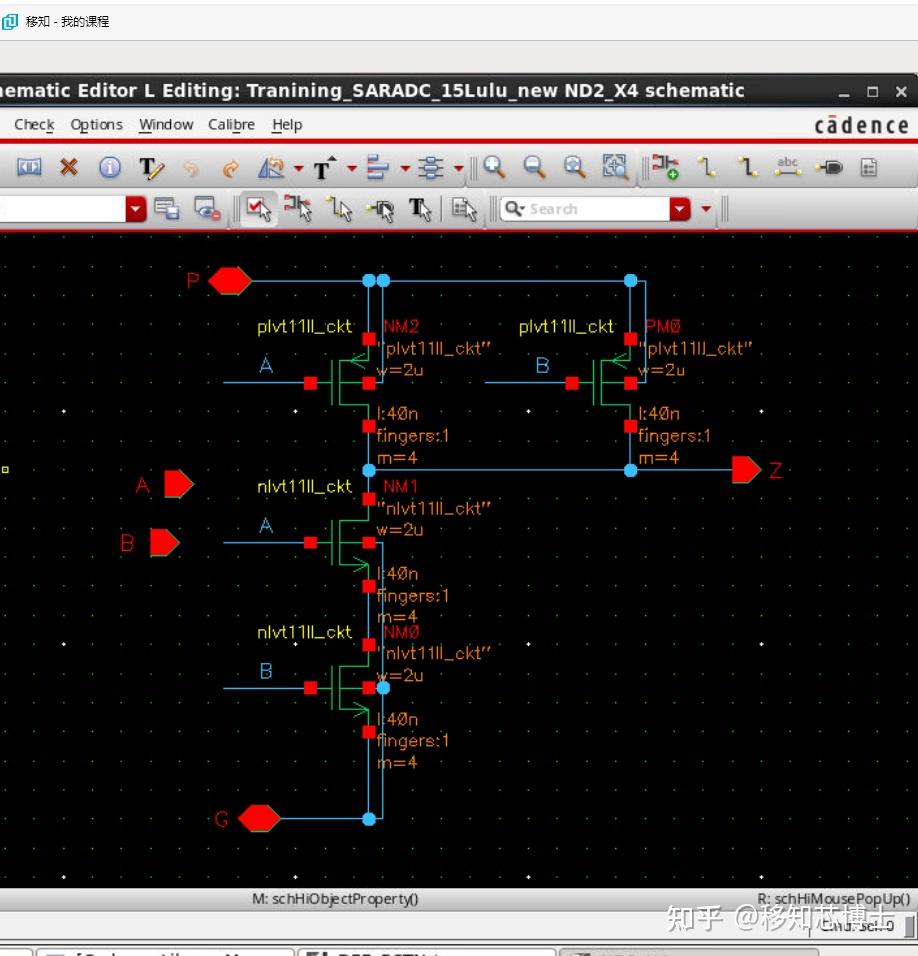The height and width of the screenshot is (956, 918).
Task: Click the window layout icon in the second toolbar row
Action: [166, 209]
